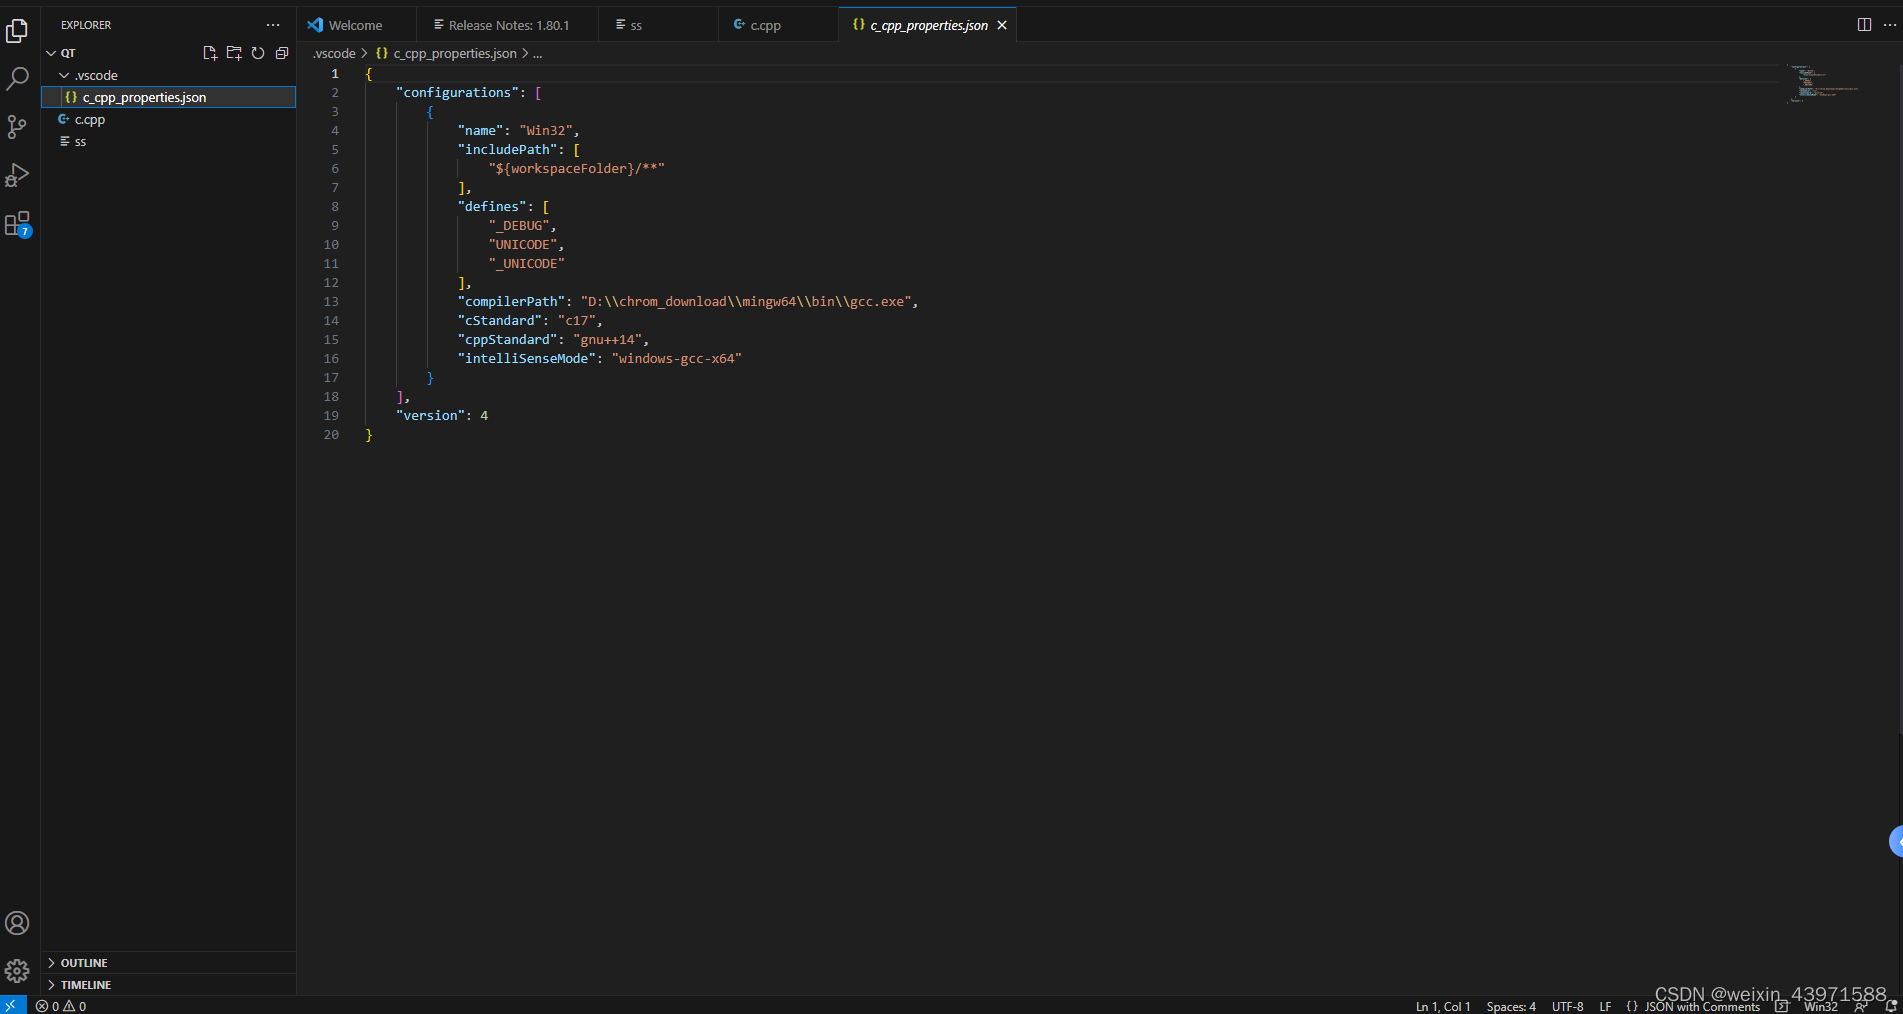The image size is (1903, 1014).
Task: Open the Run and Debug view
Action: click(x=17, y=175)
